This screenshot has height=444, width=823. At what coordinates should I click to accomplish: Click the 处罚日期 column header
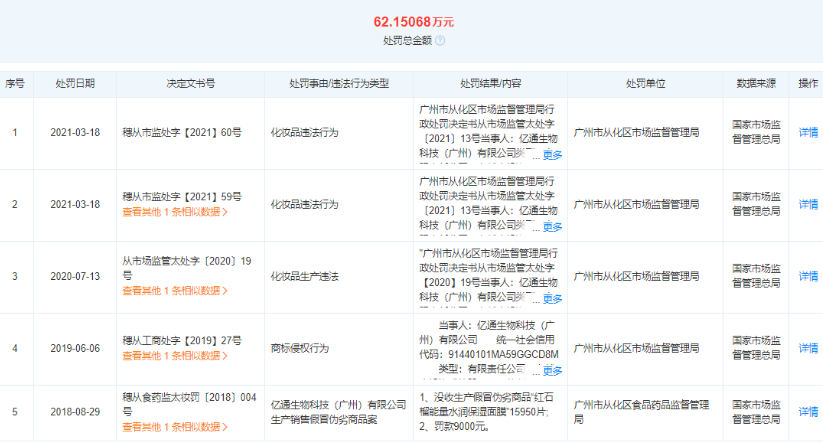click(76, 84)
